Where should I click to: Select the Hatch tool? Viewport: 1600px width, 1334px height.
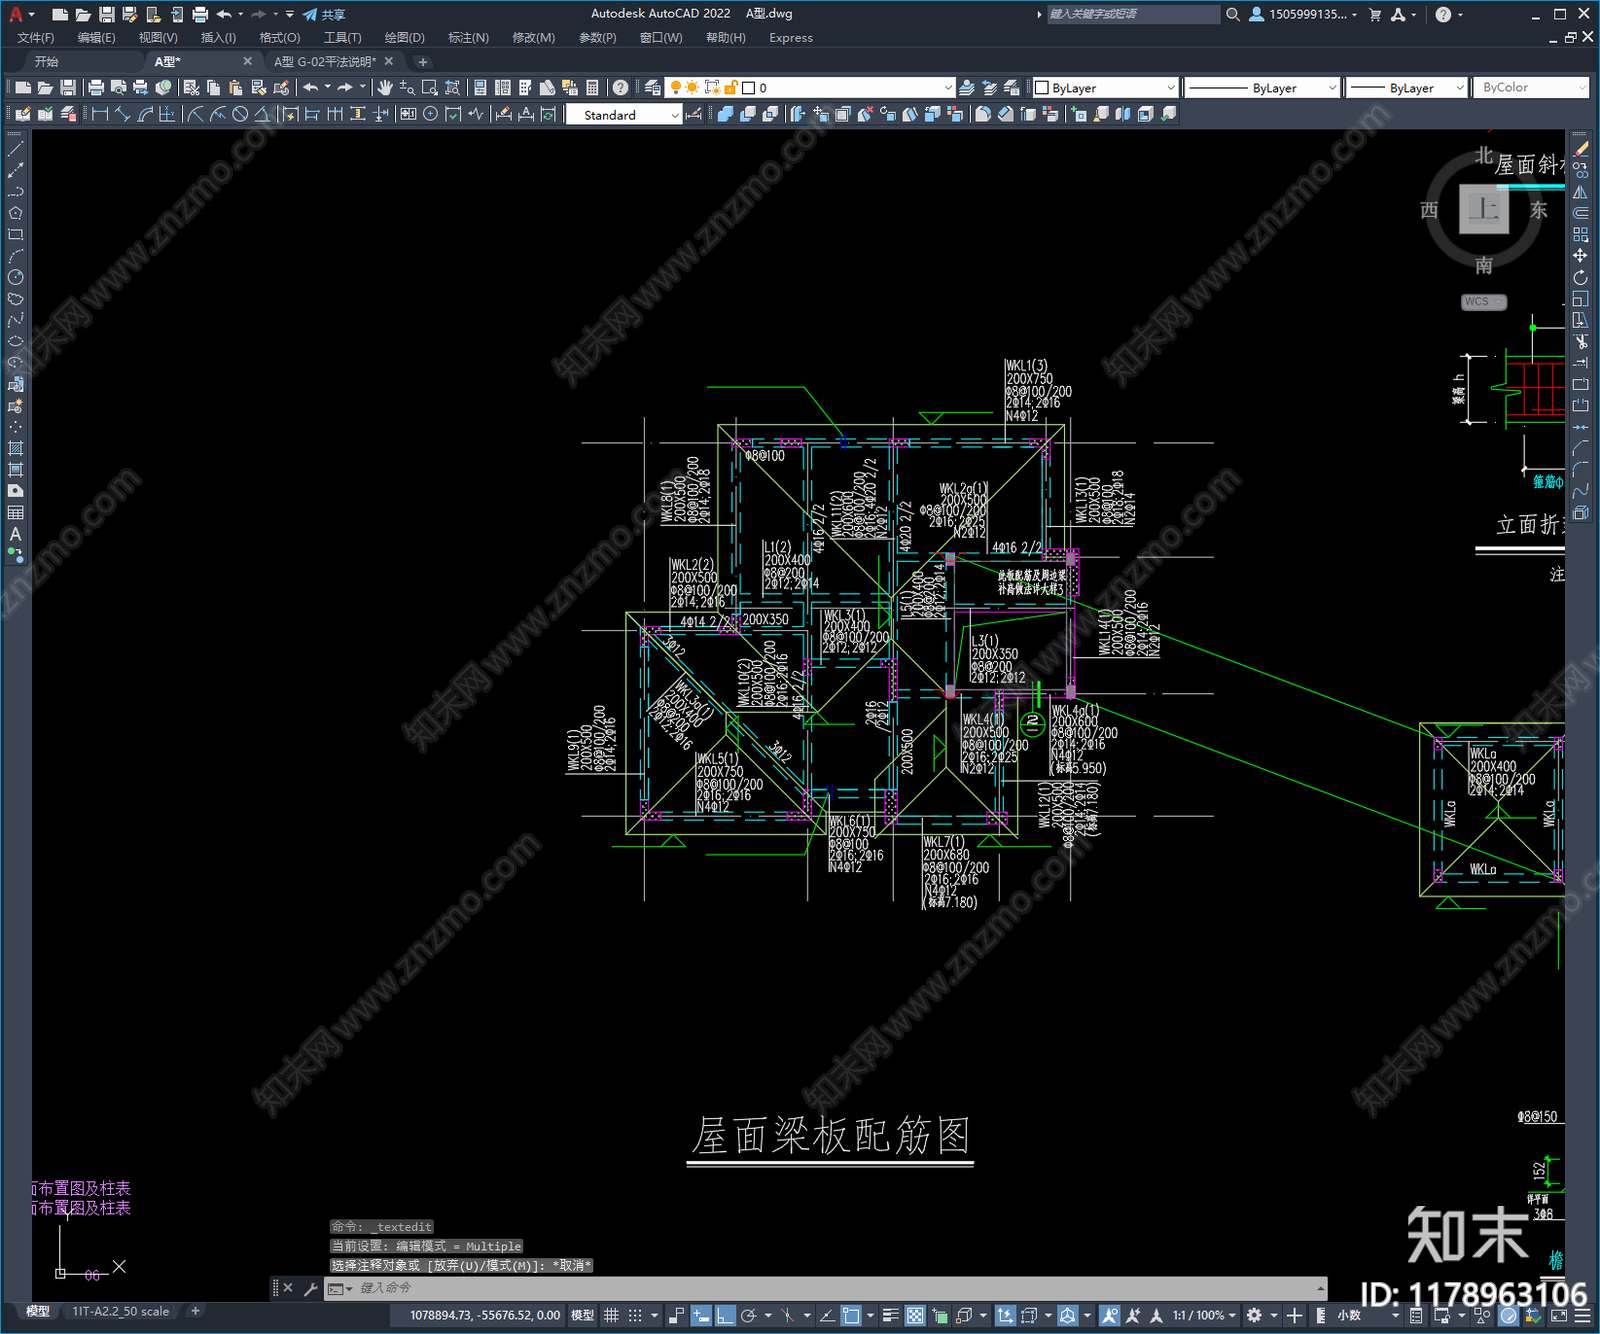[x=15, y=449]
